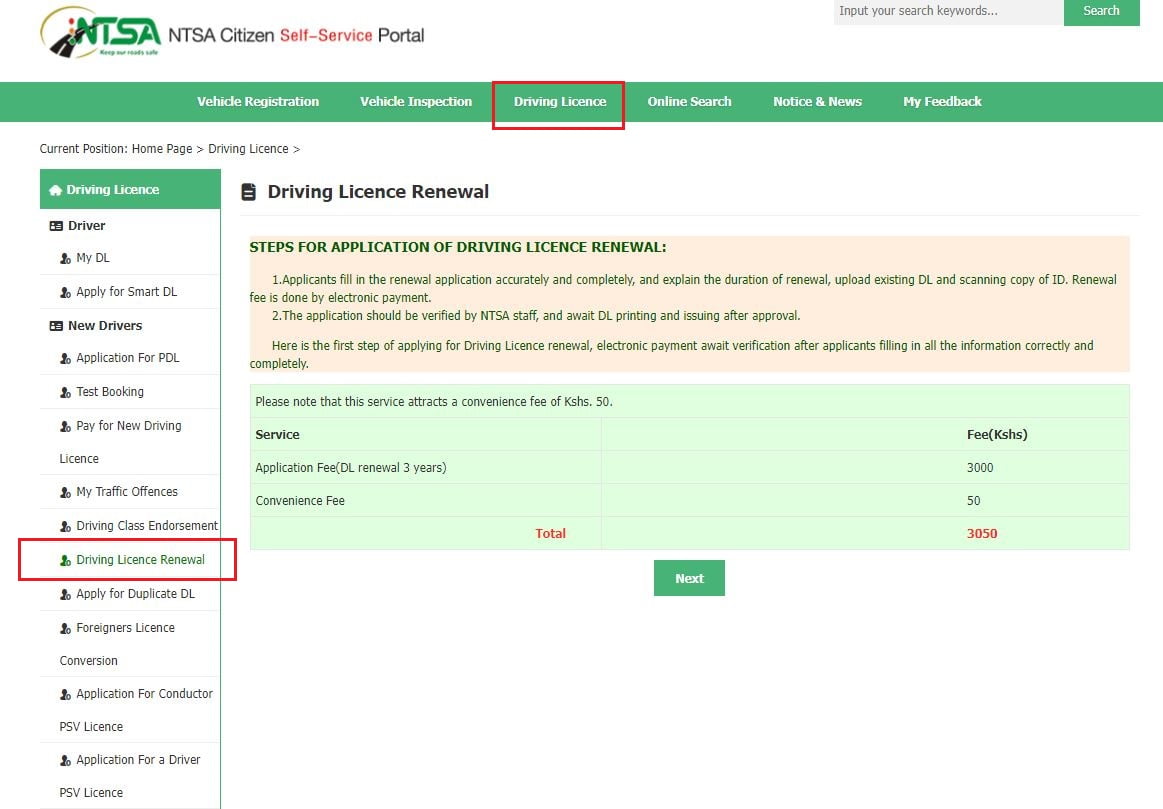Click the Convenience Fee row label
Screen dimensions: 1163x809
(x=300, y=501)
